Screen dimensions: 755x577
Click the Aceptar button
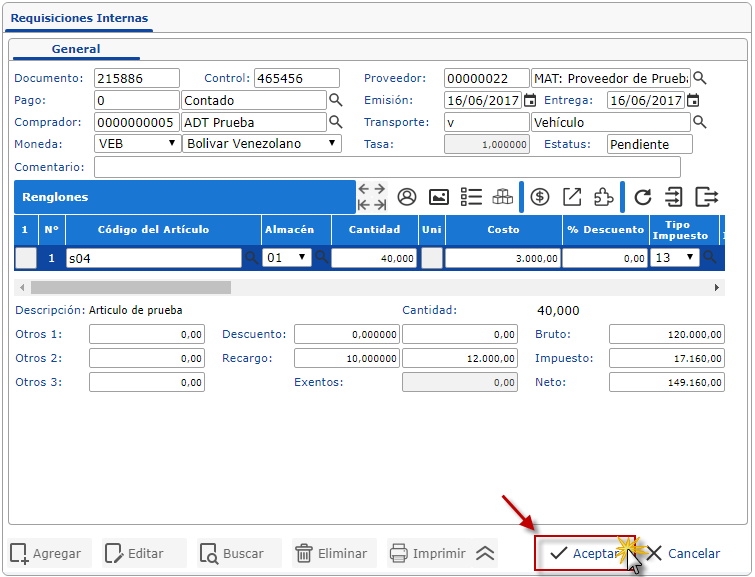[585, 553]
